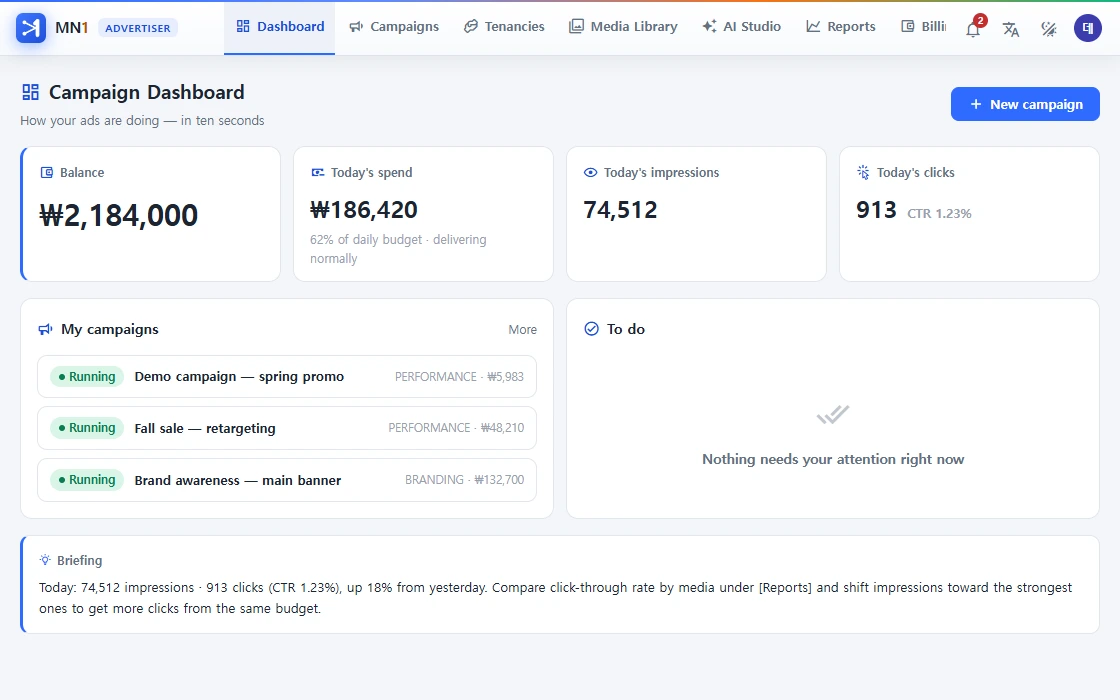Open the Fall sale — retargeting campaign

(287, 428)
